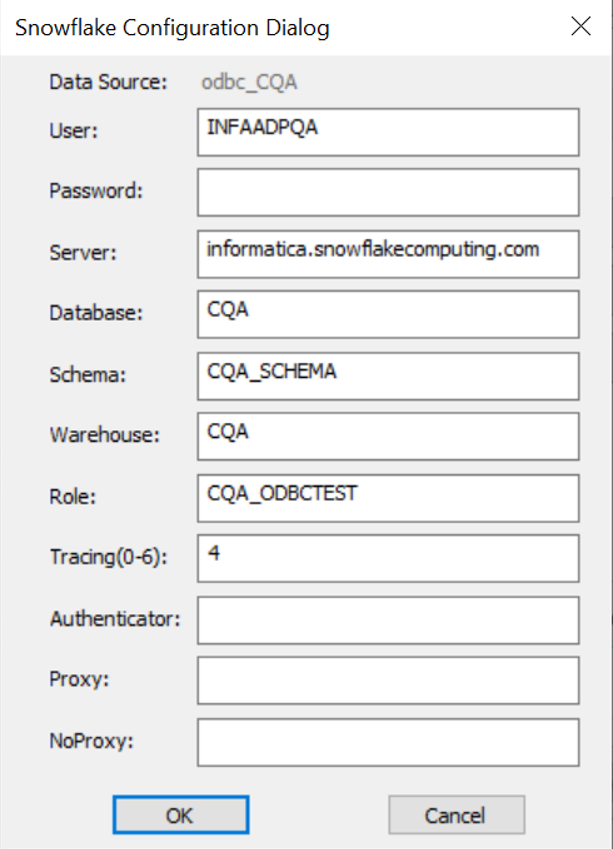Dismiss dialog with Cancel button
Viewport: 613px width, 849px height.
(457, 815)
